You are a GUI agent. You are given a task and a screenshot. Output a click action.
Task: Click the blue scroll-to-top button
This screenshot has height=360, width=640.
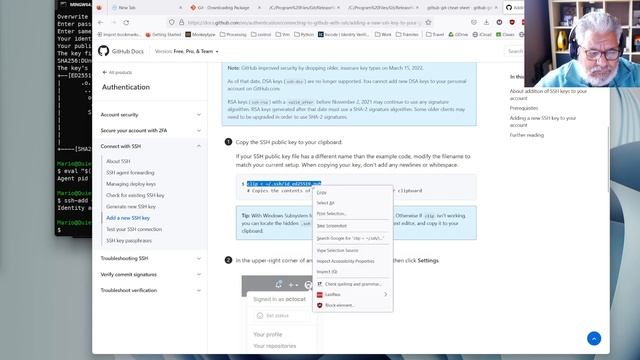[x=594, y=338]
